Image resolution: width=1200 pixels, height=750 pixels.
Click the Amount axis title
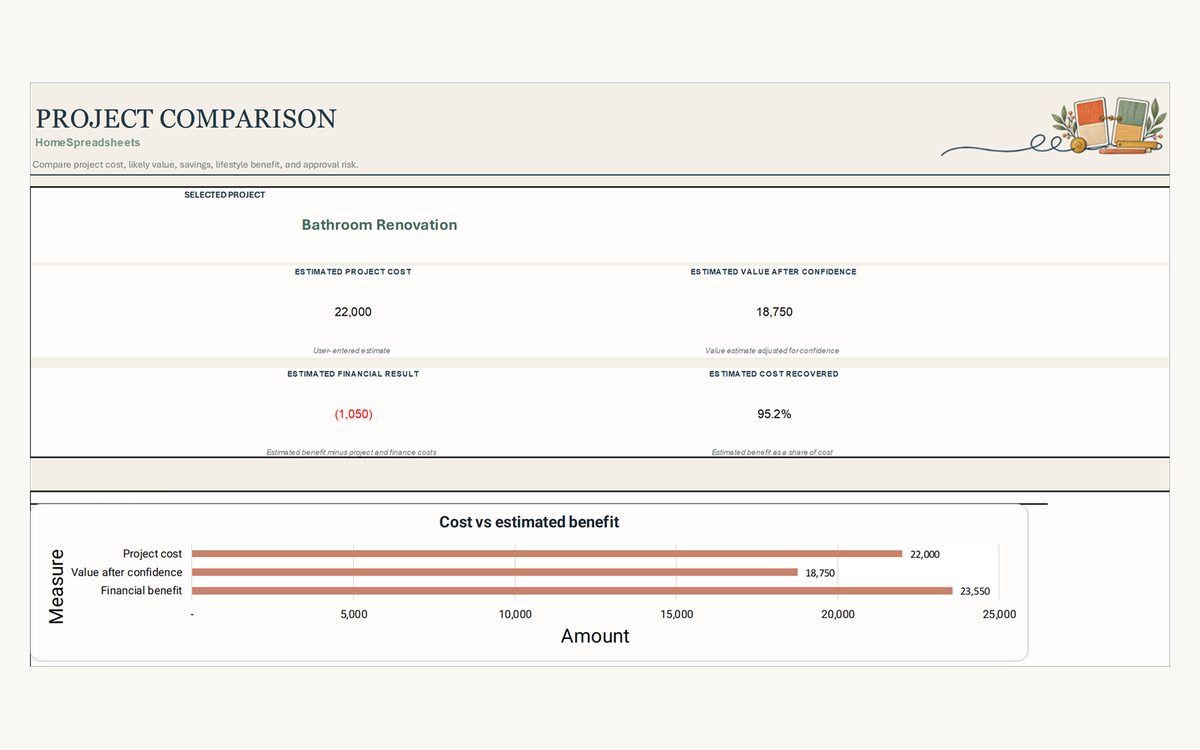pyautogui.click(x=595, y=636)
